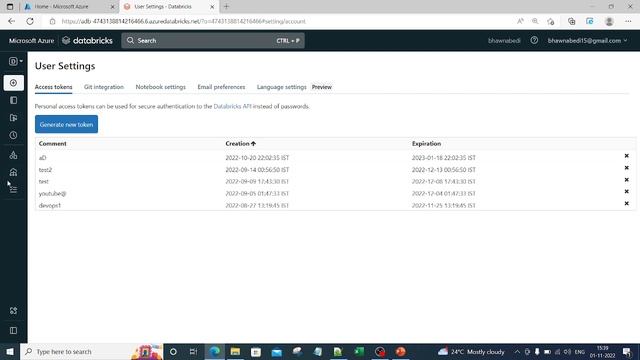Open Mail app from taskbar
This screenshot has height=360, width=640.
(x=276, y=351)
